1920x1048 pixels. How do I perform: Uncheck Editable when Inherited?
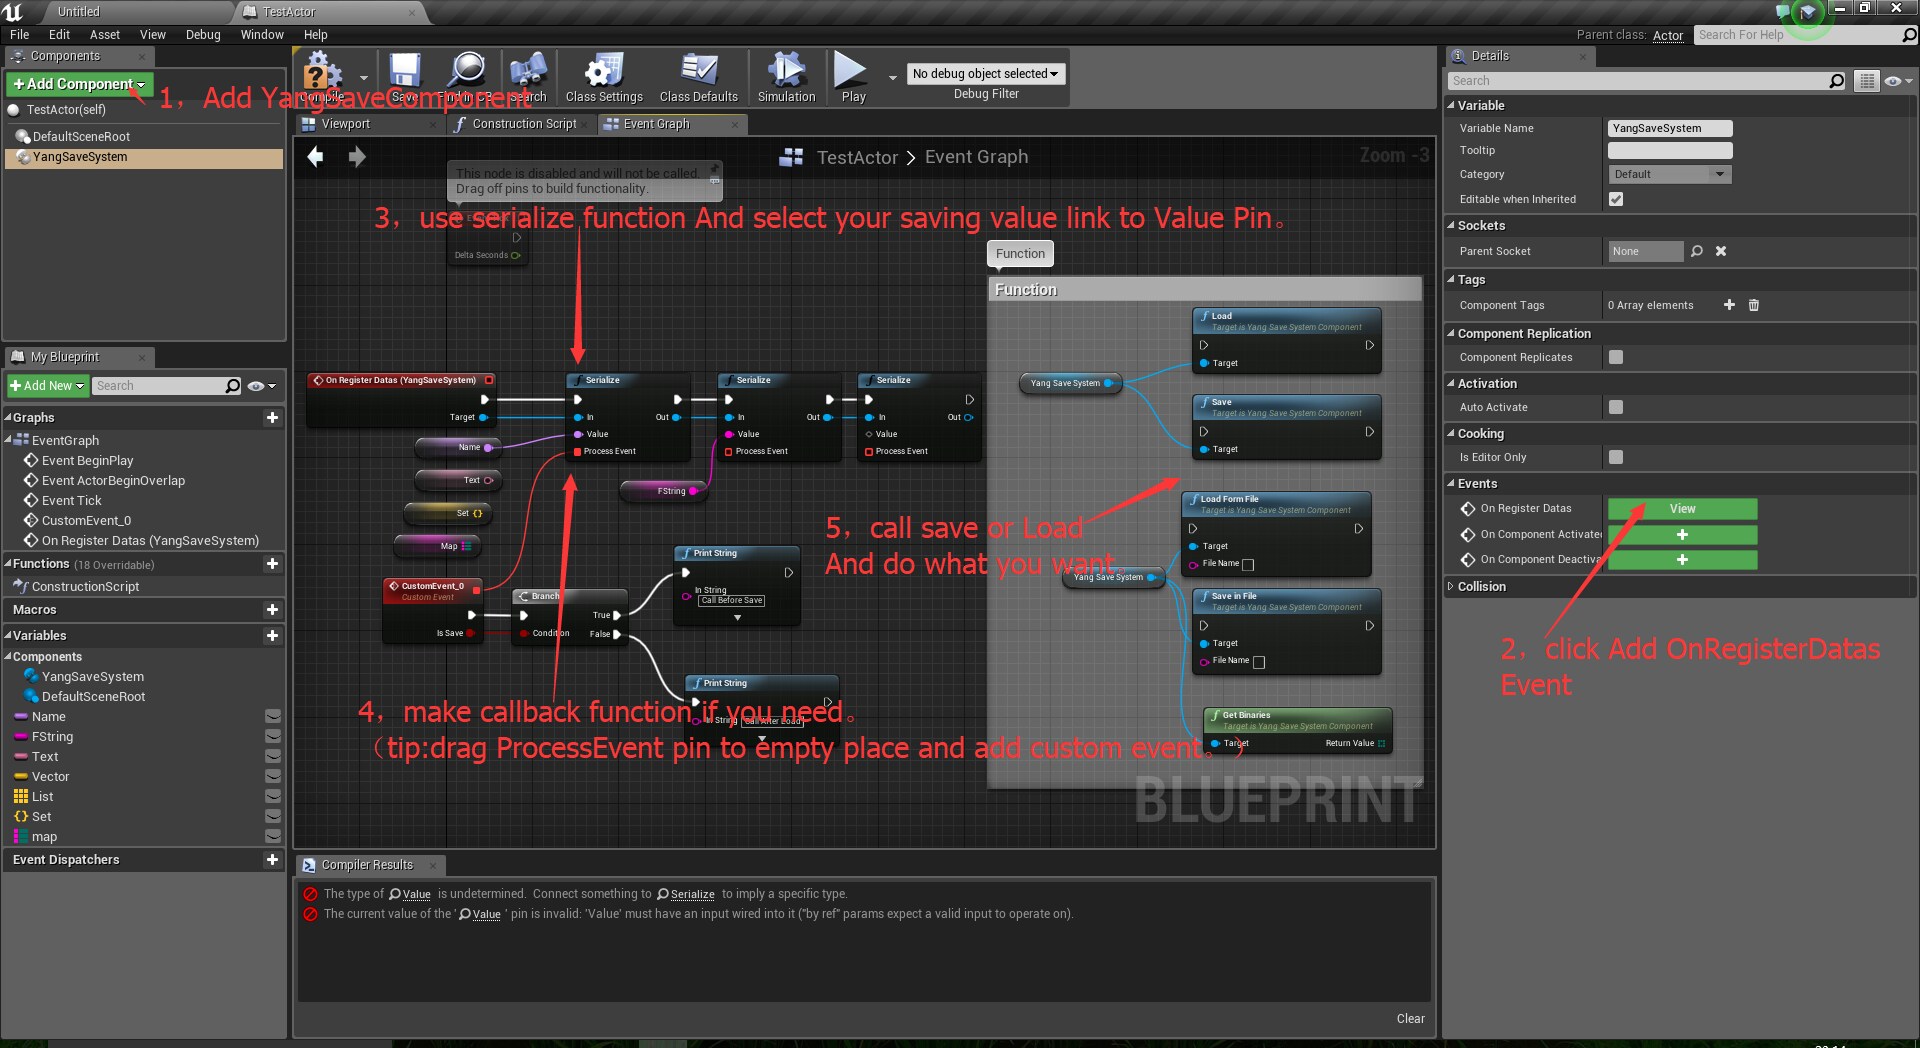point(1616,199)
